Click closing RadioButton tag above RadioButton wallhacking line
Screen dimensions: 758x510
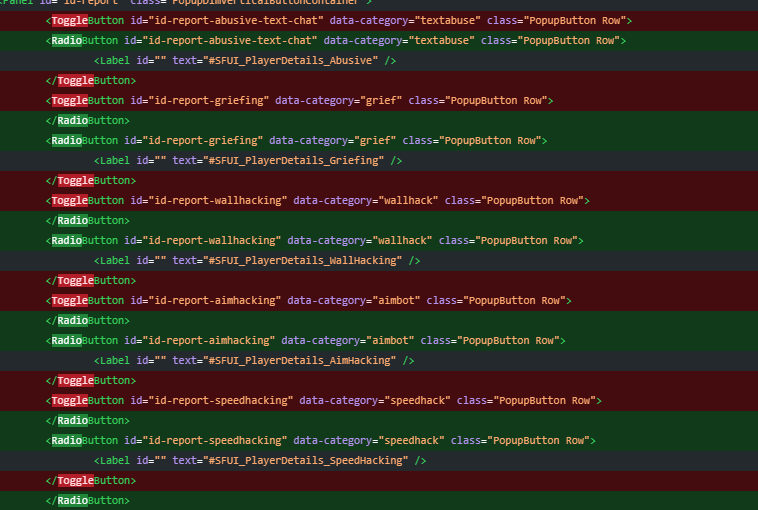87,221
